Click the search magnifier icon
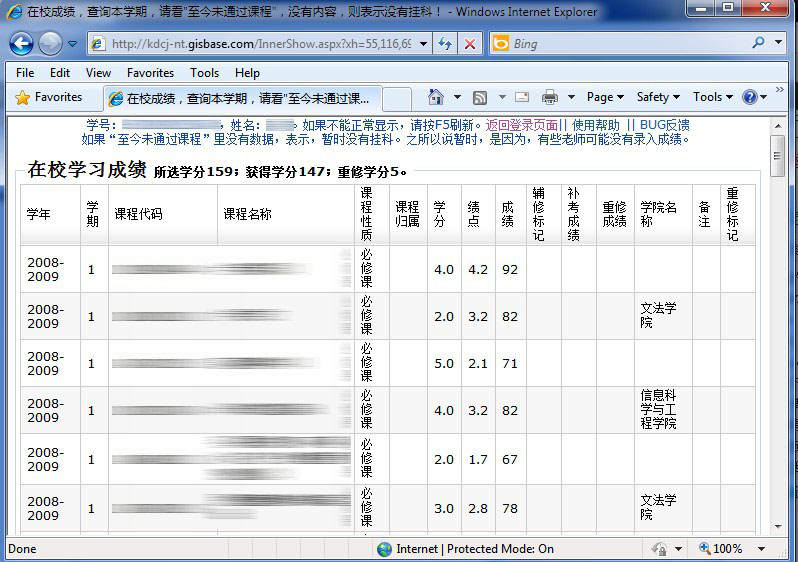 tap(758, 44)
